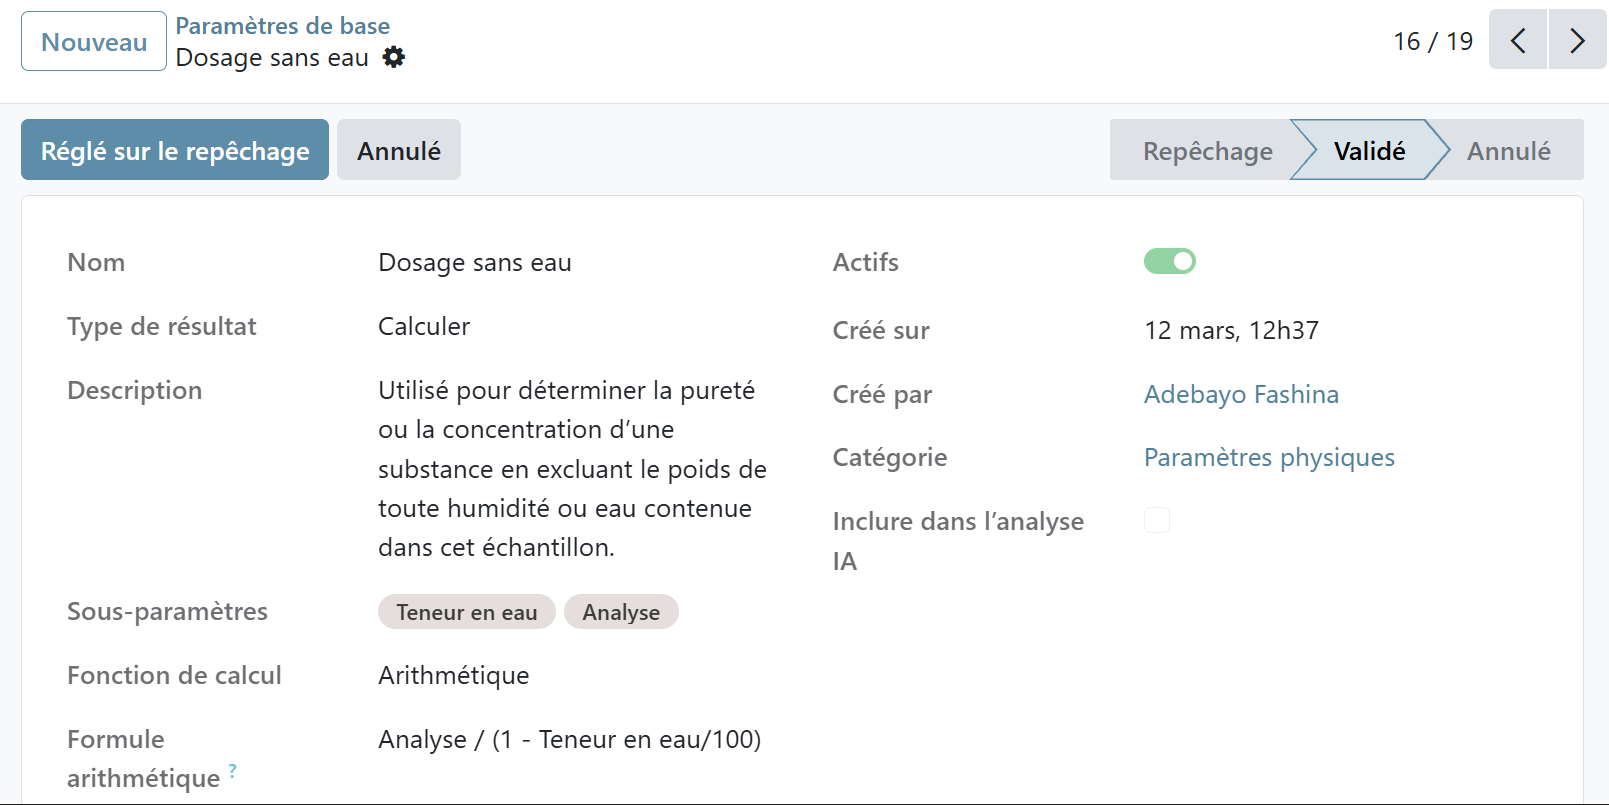Go to previous record arrow
The image size is (1609, 805).
1517,41
